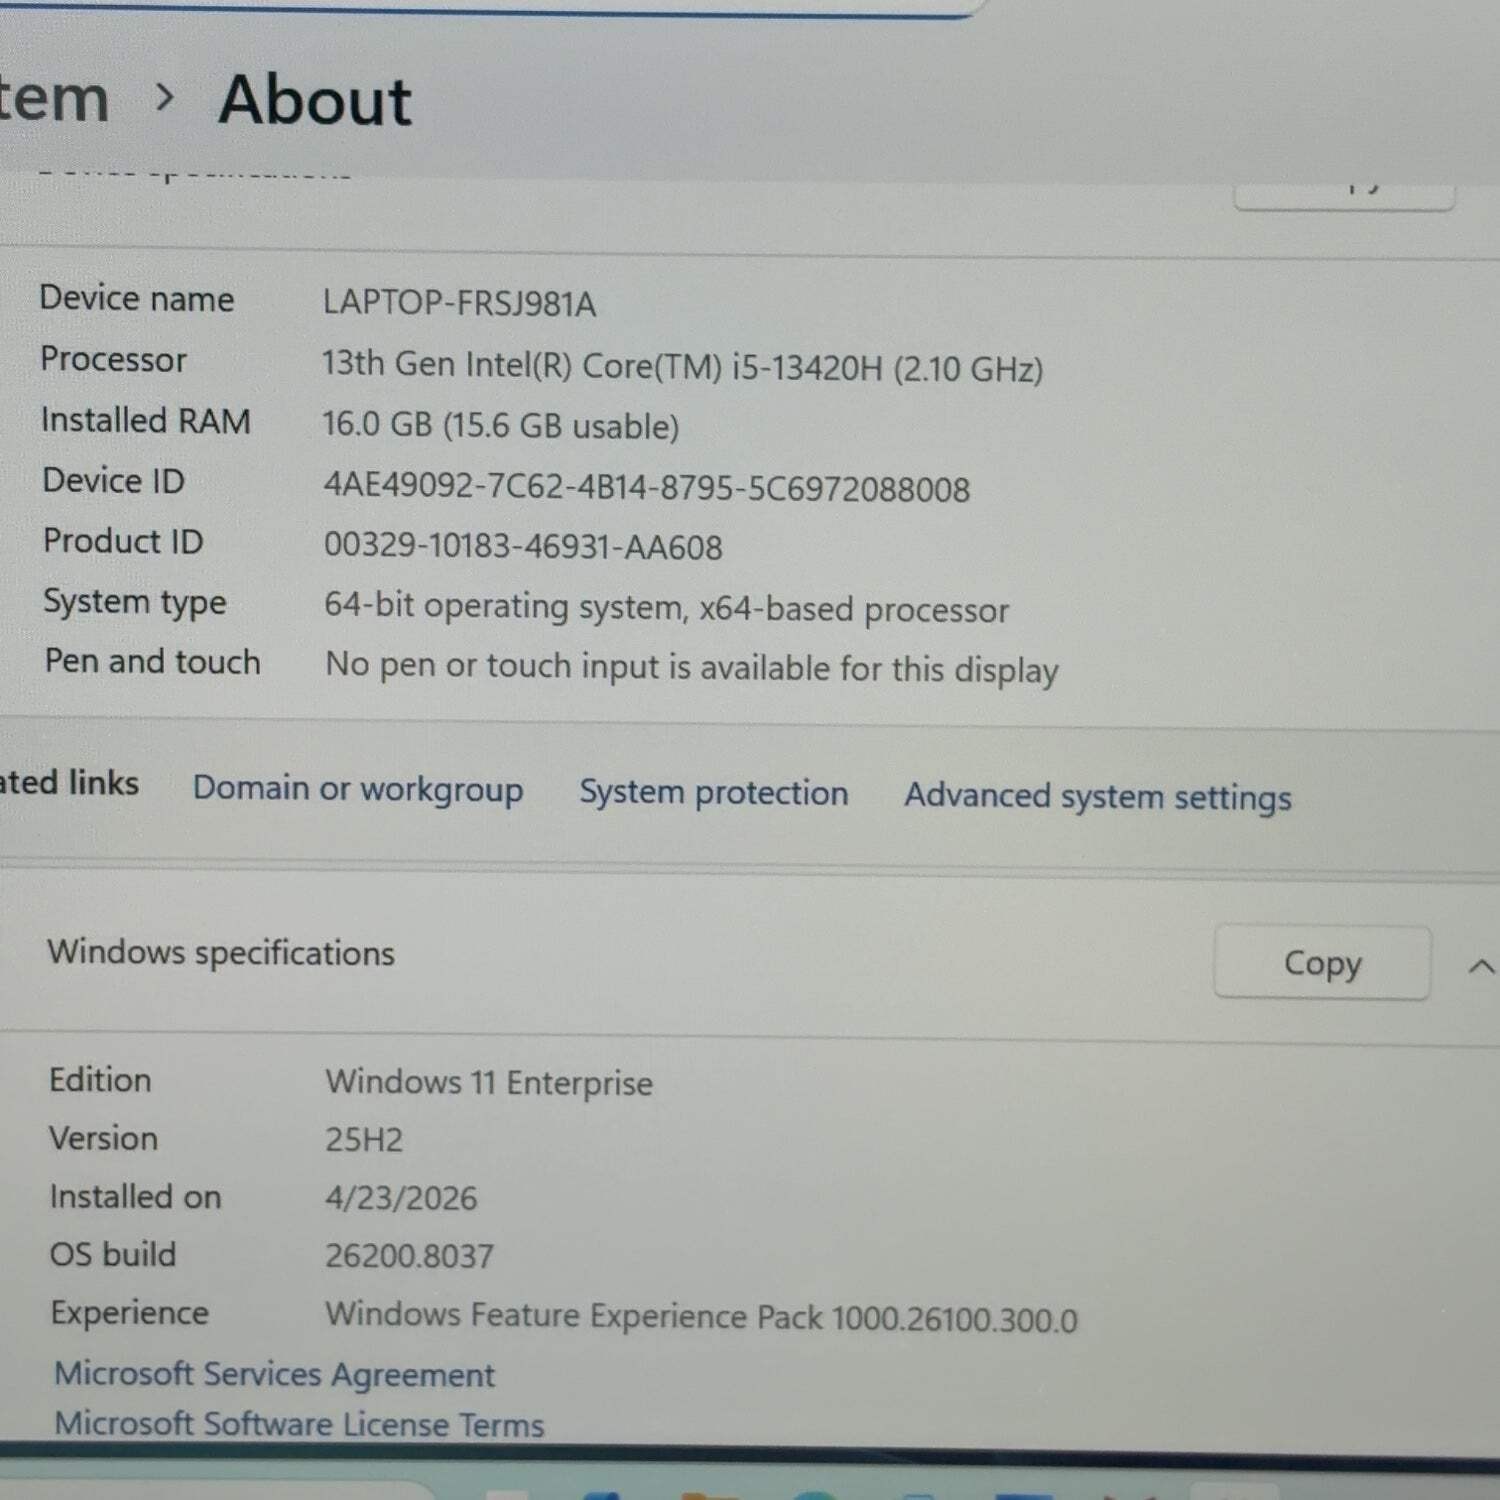
Task: Select the version value 25H2
Action: coord(364,1140)
